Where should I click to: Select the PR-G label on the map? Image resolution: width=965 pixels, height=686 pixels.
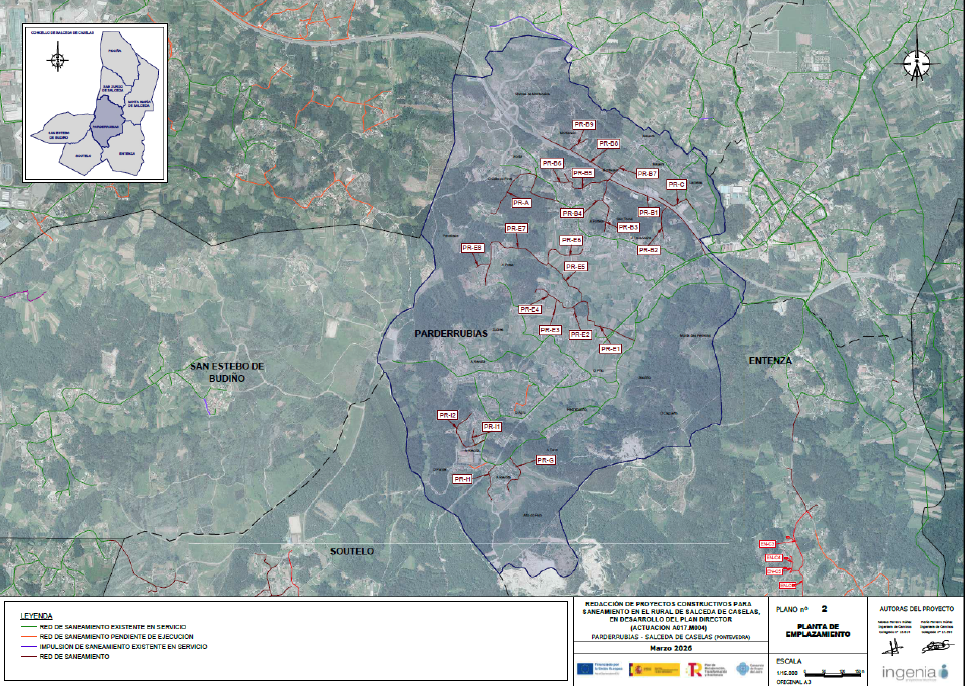coord(545,460)
